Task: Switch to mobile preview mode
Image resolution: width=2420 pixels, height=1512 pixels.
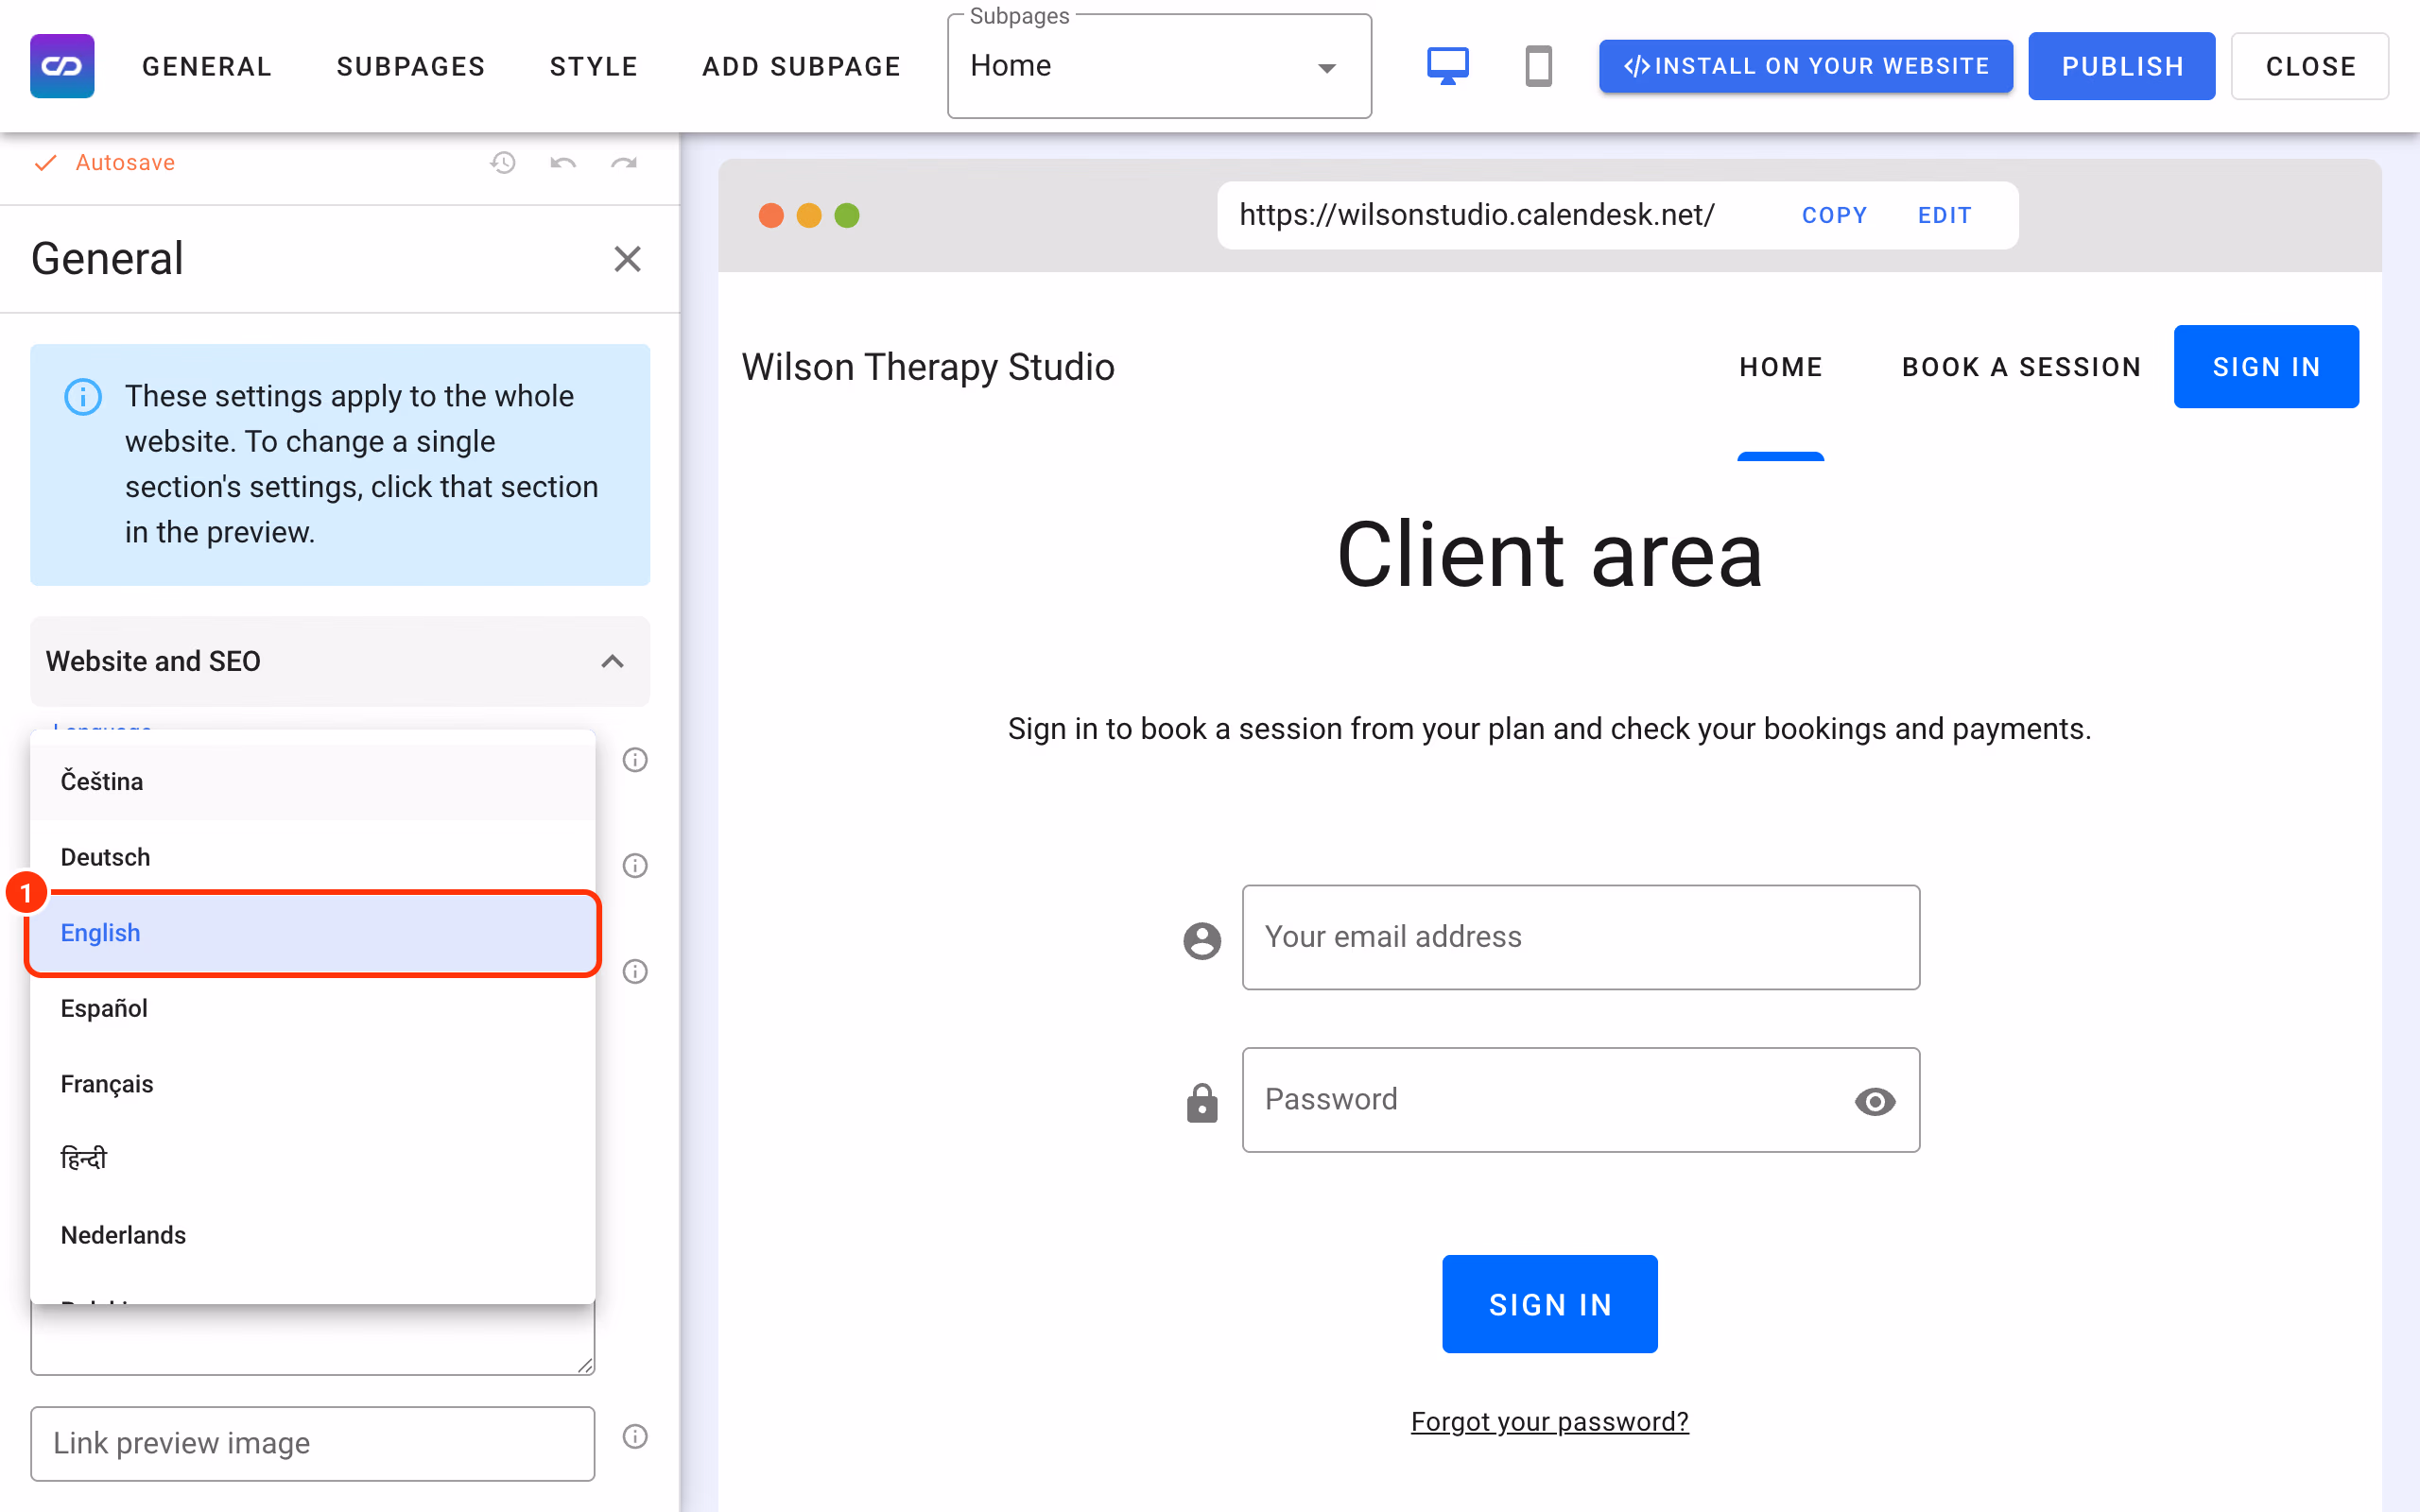Action: click(1538, 66)
